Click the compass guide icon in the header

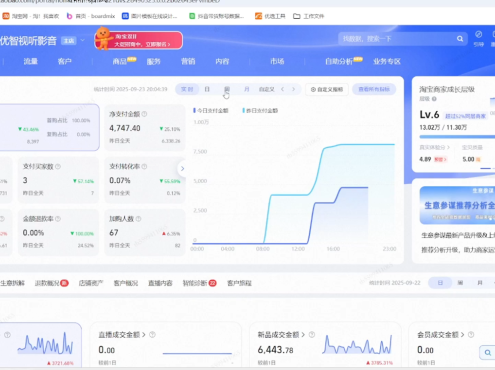(x=478, y=34)
